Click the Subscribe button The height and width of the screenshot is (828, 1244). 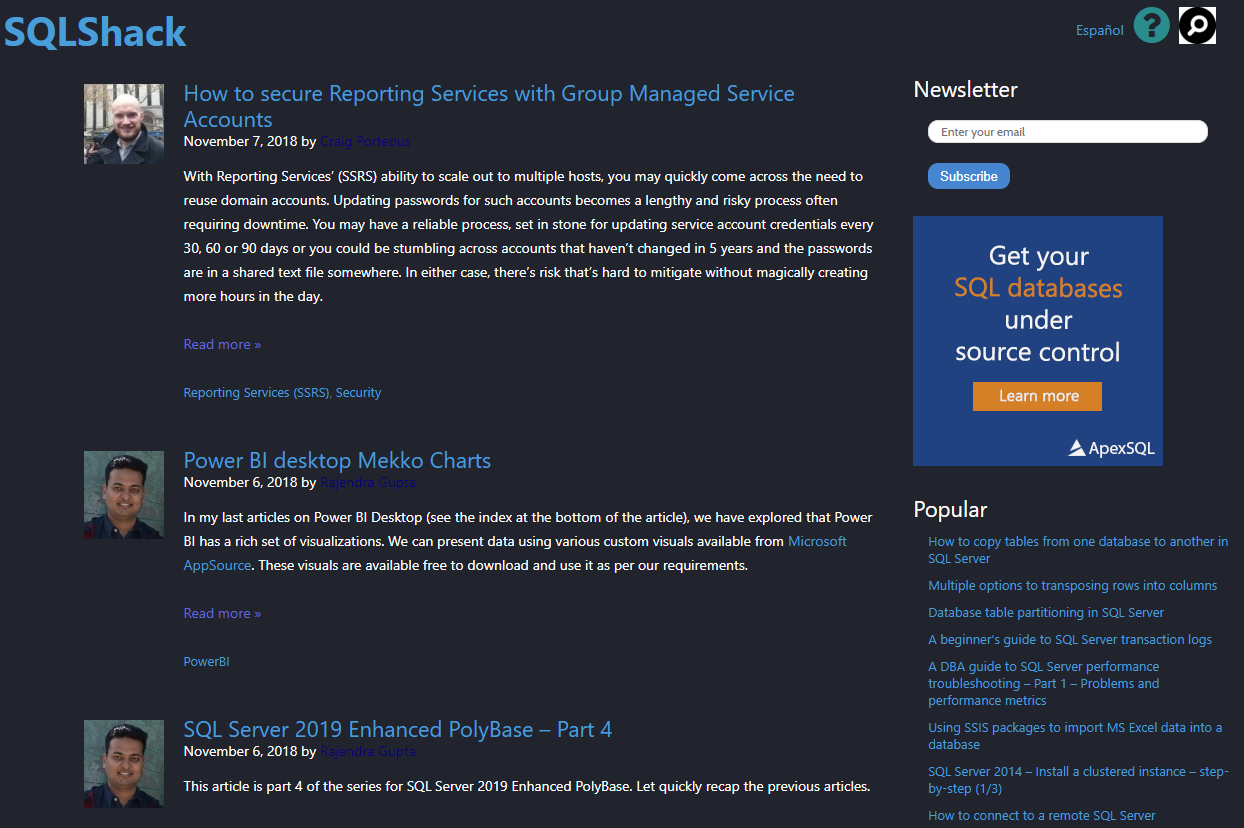(969, 176)
